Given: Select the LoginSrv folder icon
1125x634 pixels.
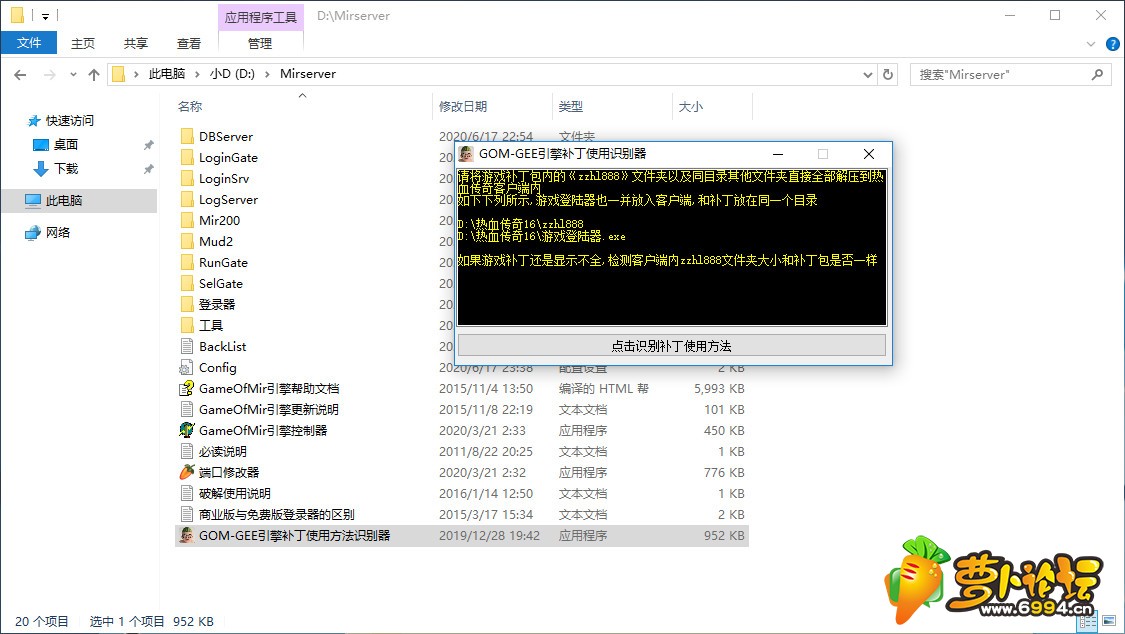Looking at the screenshot, I should point(187,178).
